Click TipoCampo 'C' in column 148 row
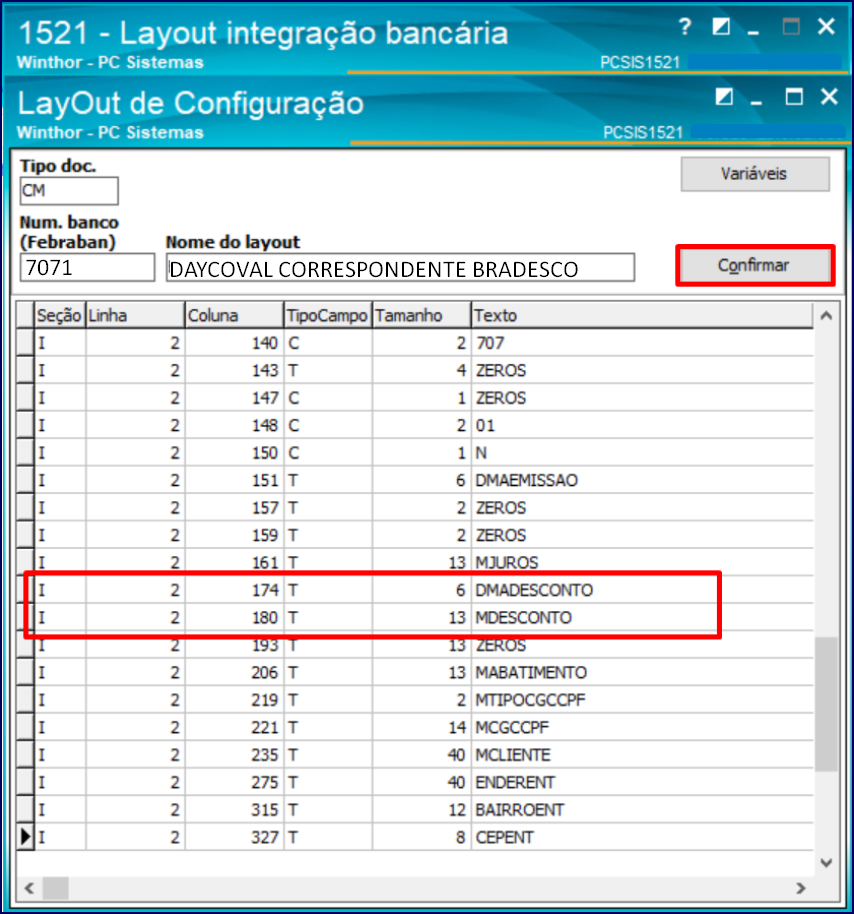The width and height of the screenshot is (854, 914). [x=328, y=425]
